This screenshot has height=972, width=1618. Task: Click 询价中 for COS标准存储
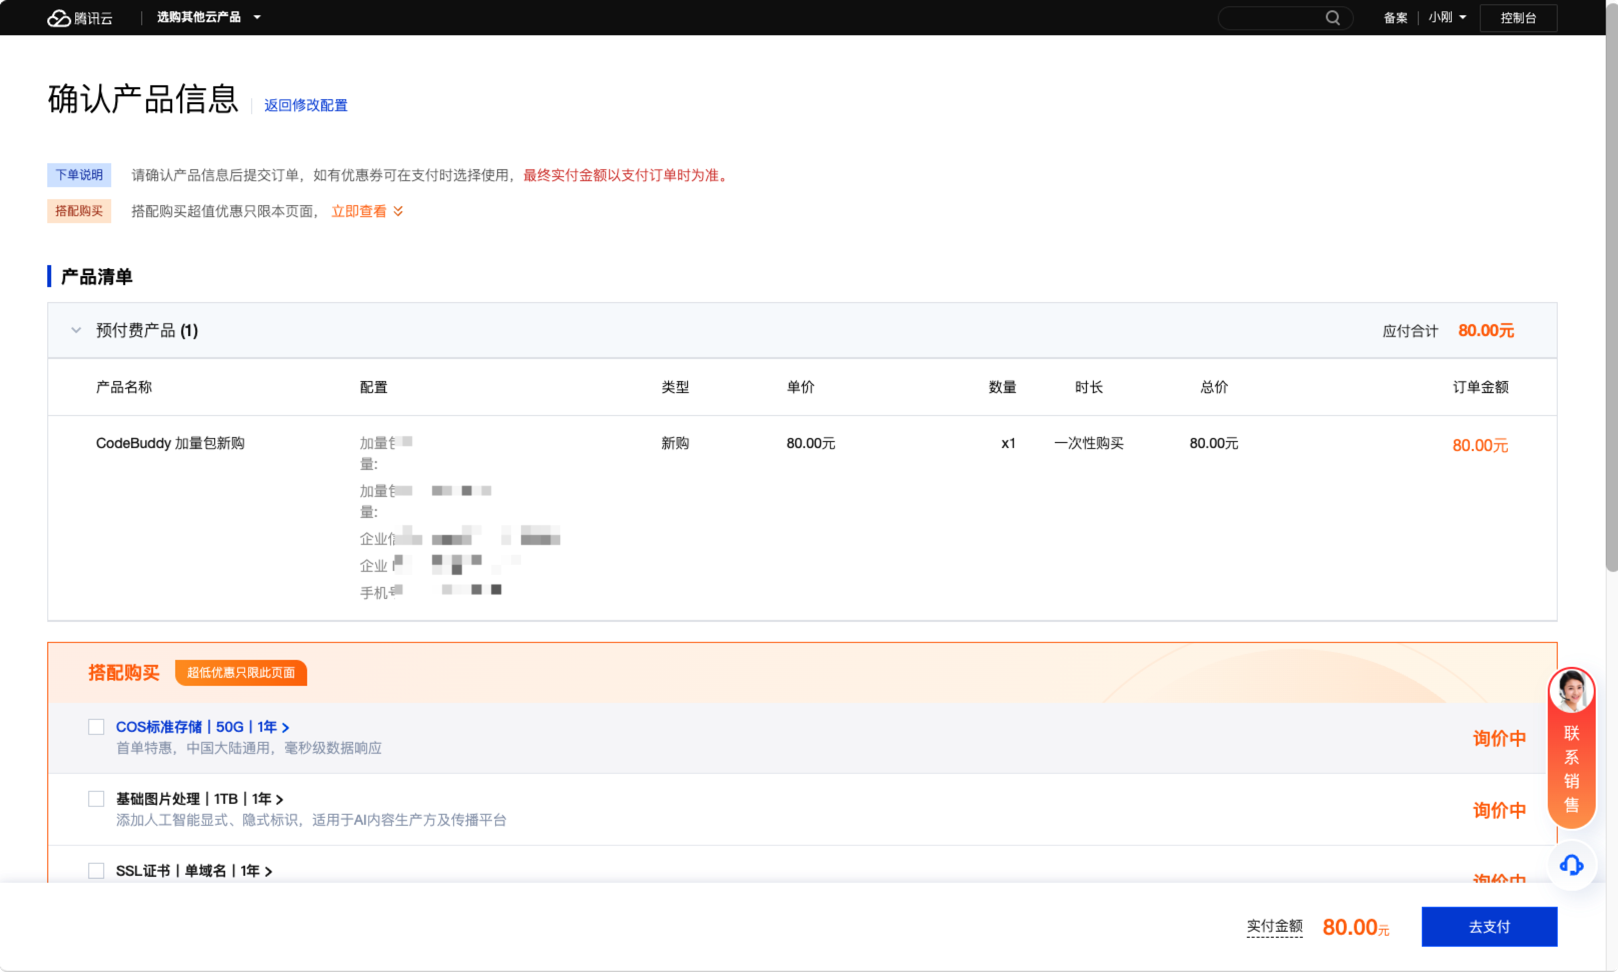(1499, 739)
